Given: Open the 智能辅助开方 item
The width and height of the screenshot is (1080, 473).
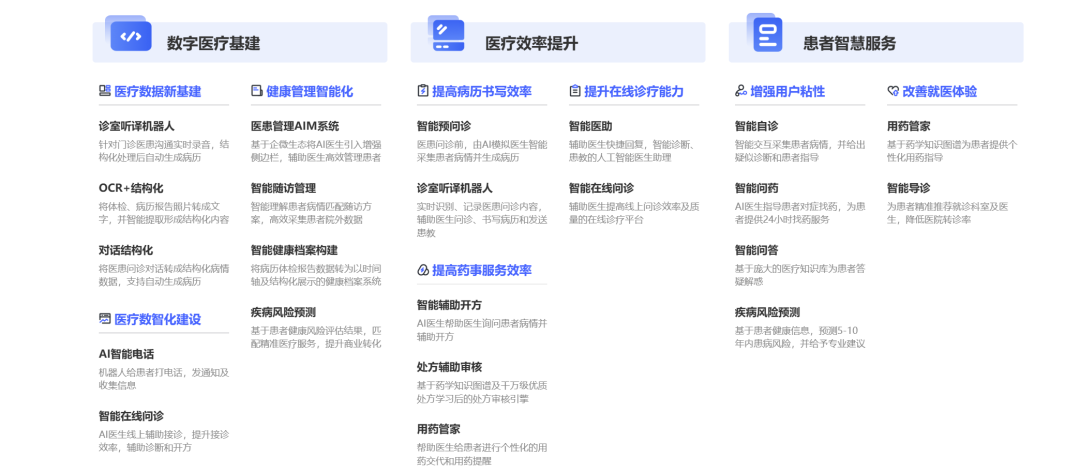Looking at the screenshot, I should [x=449, y=305].
